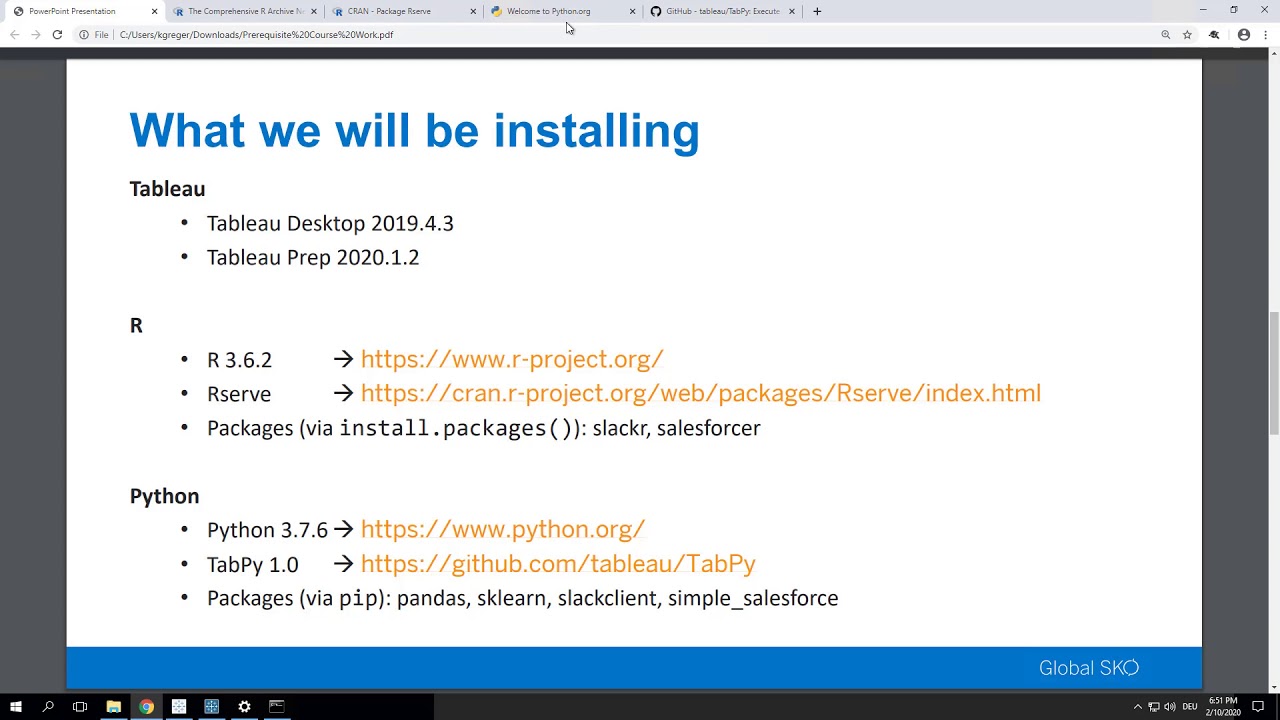Click the 'Python 3.7.6' bullet text
Viewport: 1280px width, 720px height.
pyautogui.click(x=267, y=530)
